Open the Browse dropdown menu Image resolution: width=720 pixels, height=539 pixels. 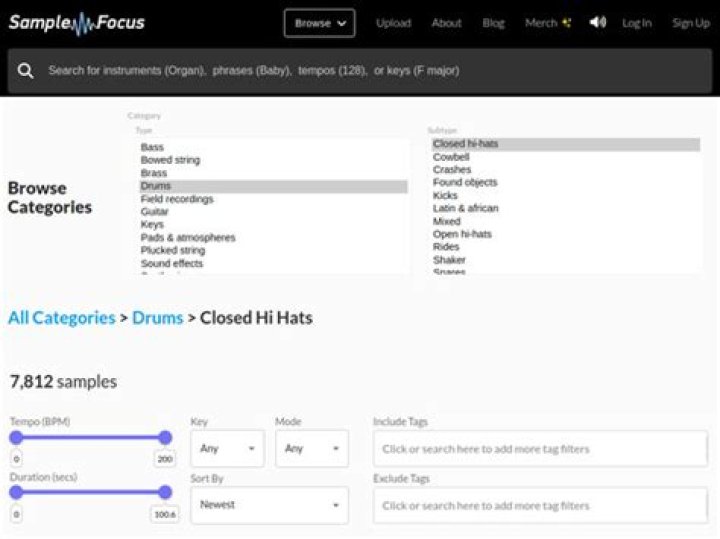click(x=319, y=23)
